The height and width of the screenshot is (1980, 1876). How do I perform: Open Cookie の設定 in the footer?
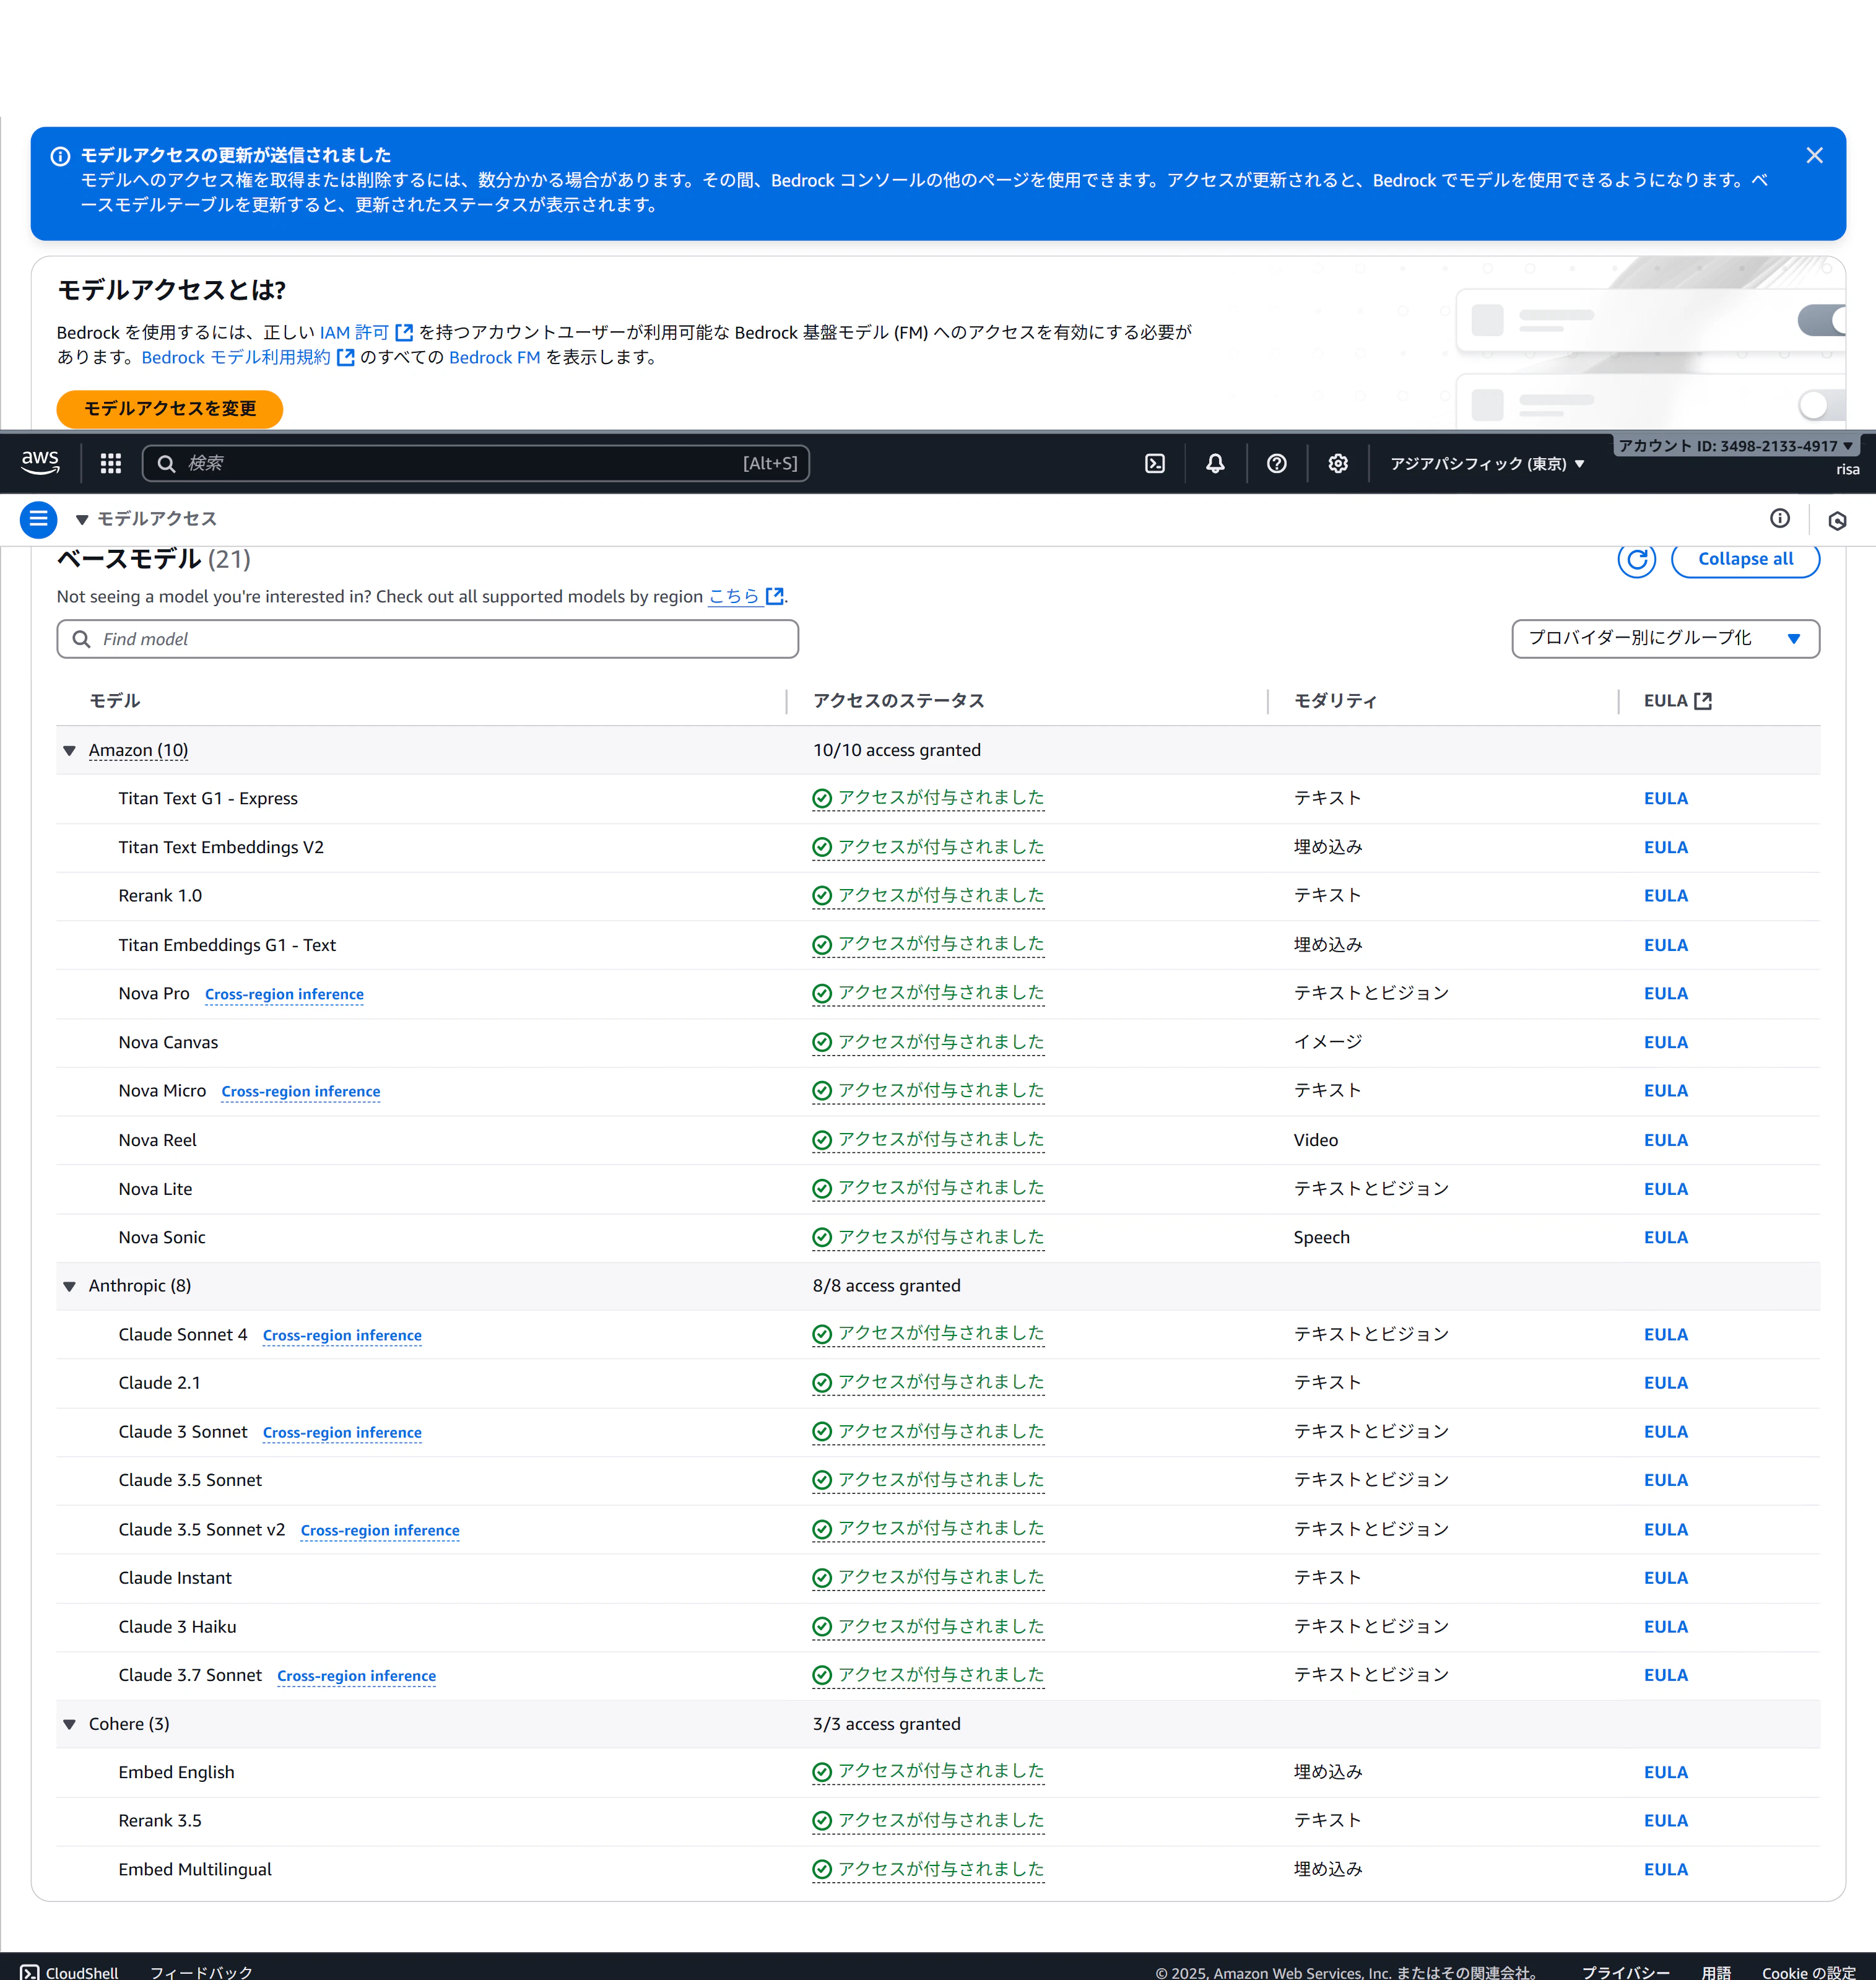pyautogui.click(x=1808, y=1972)
